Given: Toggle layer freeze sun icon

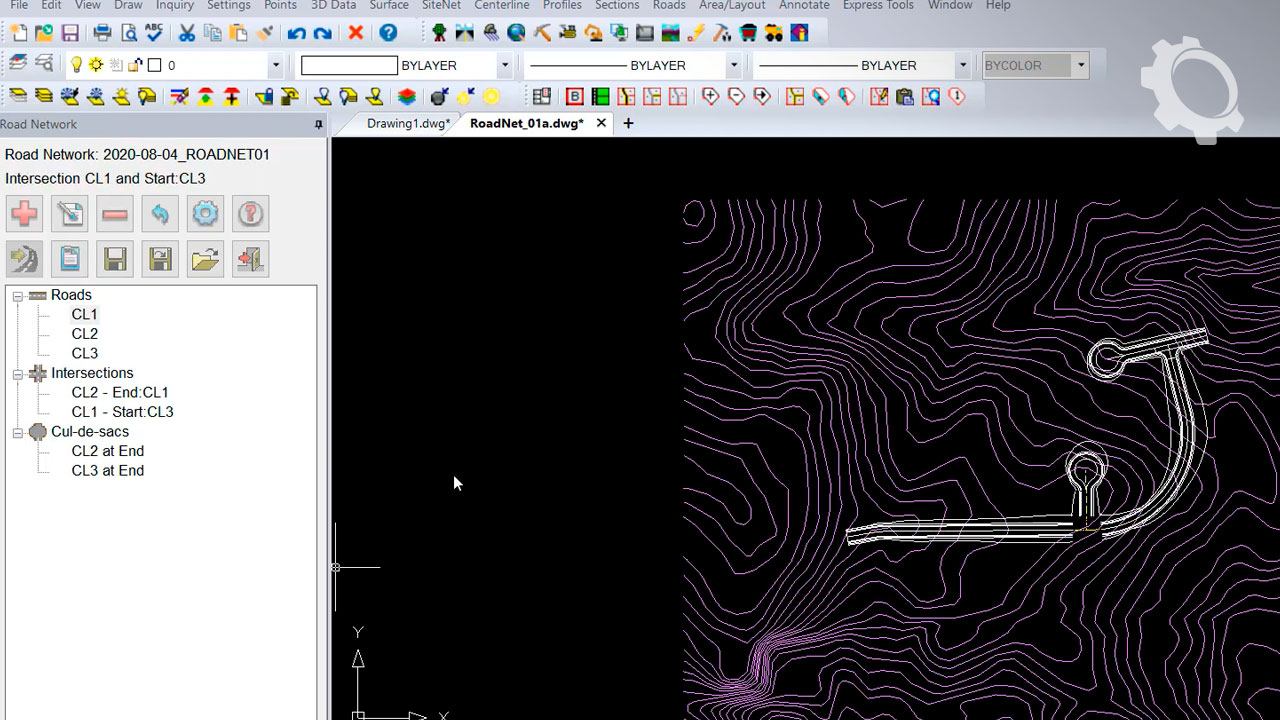Looking at the screenshot, I should coord(96,65).
